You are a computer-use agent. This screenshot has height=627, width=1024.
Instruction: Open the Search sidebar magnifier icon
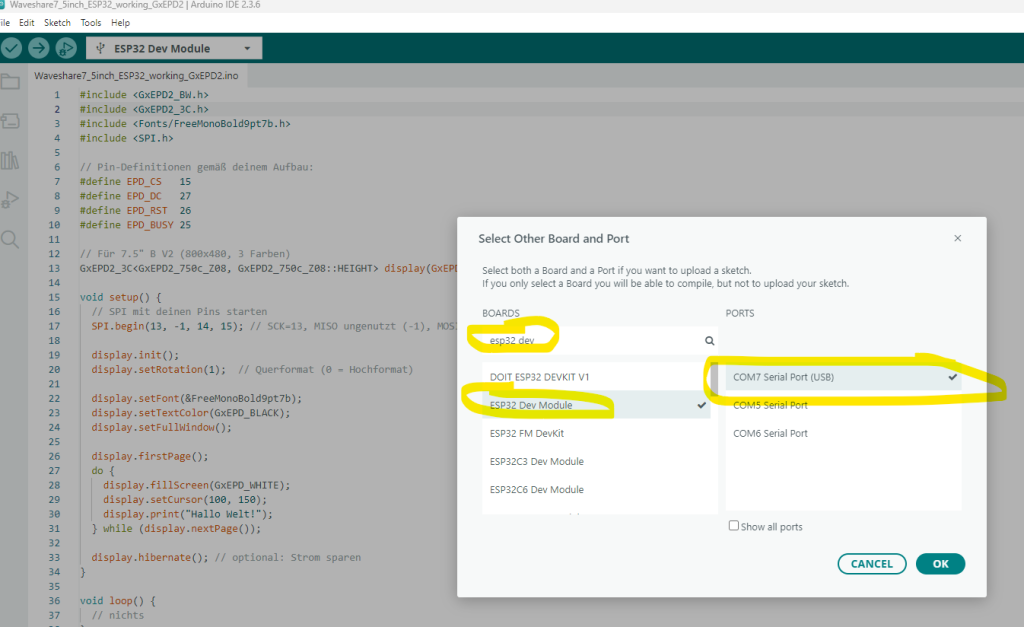click(x=10, y=239)
